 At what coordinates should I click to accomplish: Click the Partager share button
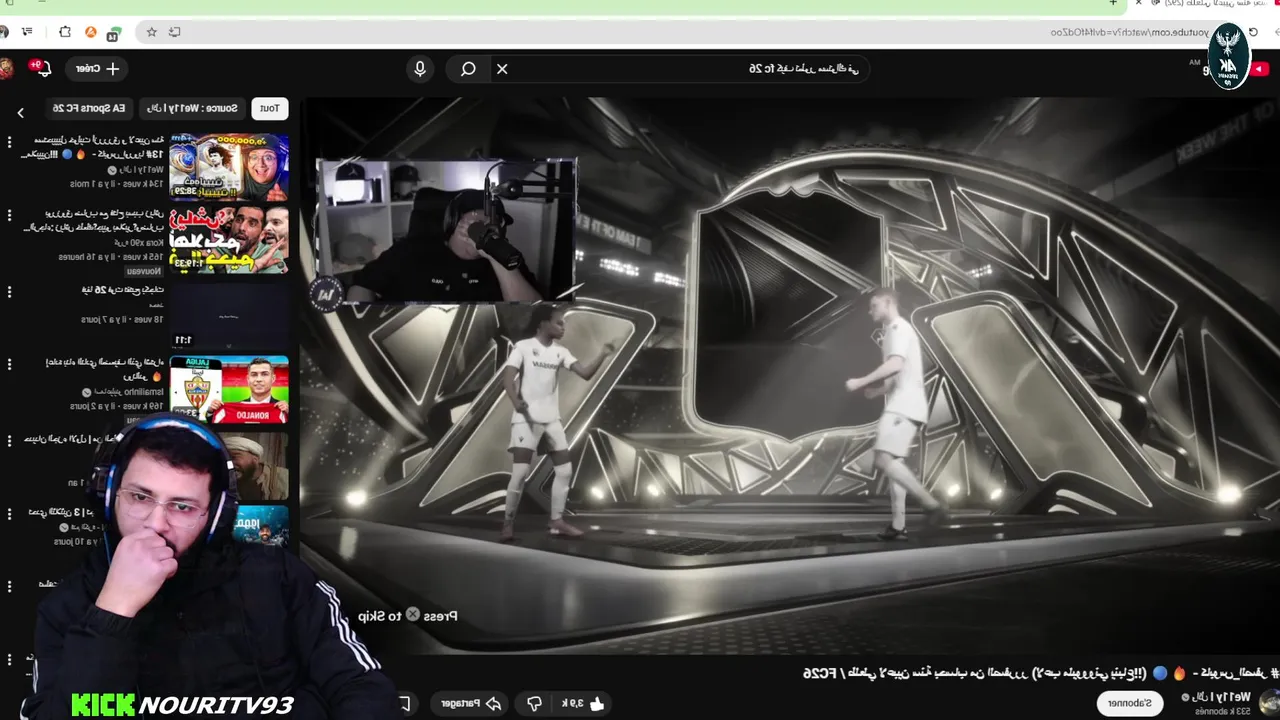pyautogui.click(x=471, y=704)
